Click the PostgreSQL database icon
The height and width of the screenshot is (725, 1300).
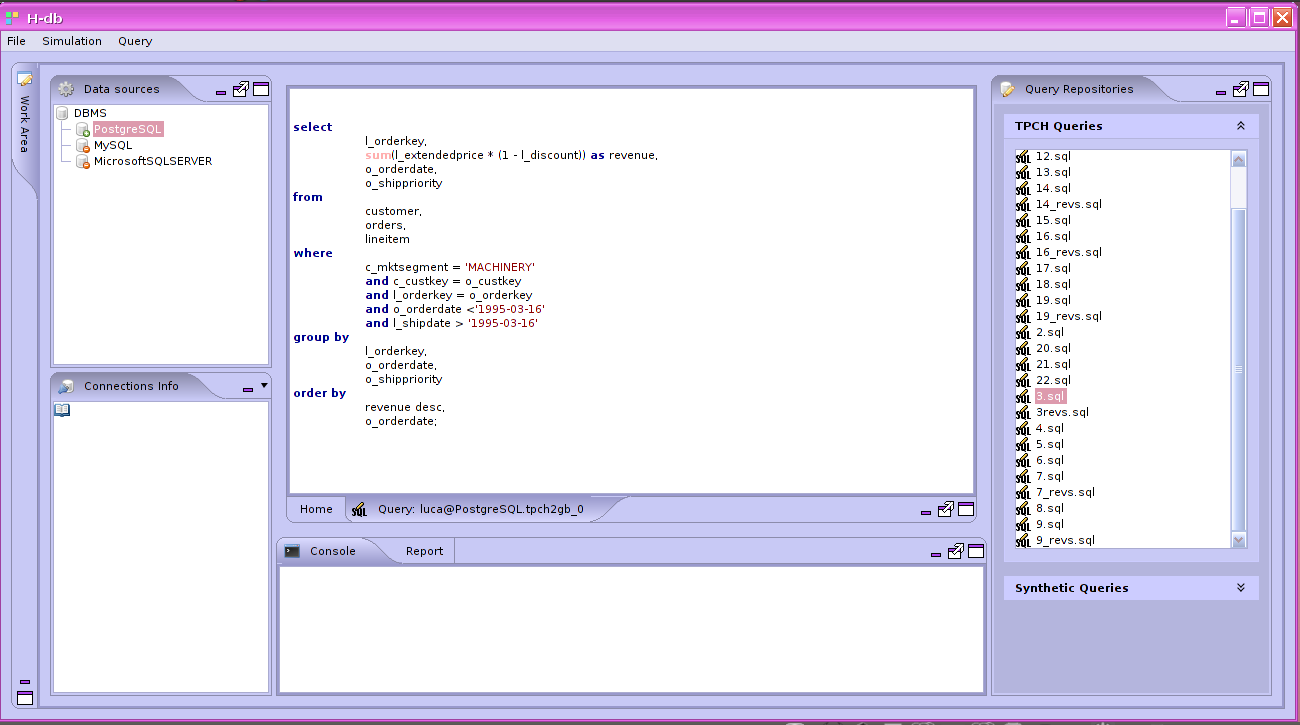(84, 129)
